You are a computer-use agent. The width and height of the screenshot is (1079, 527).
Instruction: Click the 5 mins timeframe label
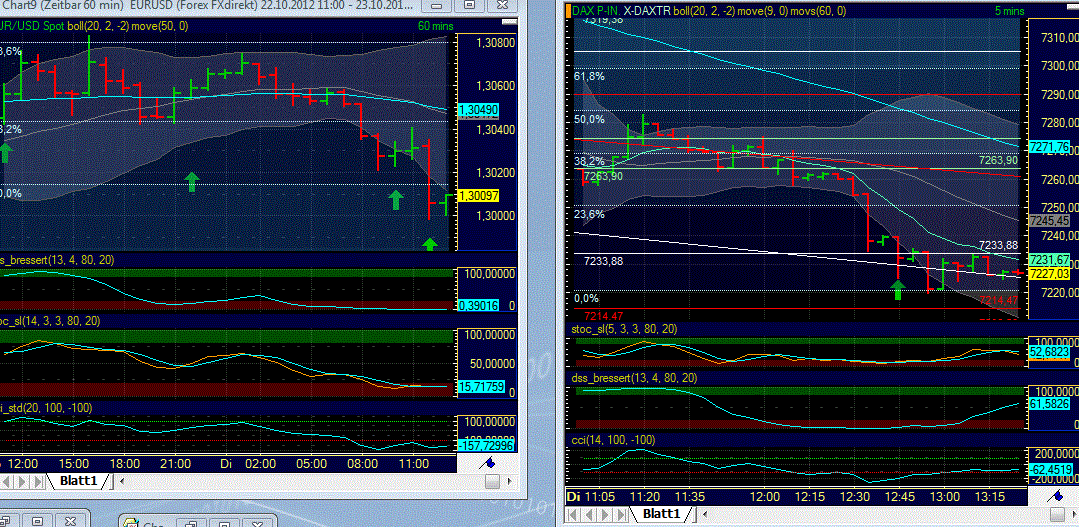(1009, 10)
